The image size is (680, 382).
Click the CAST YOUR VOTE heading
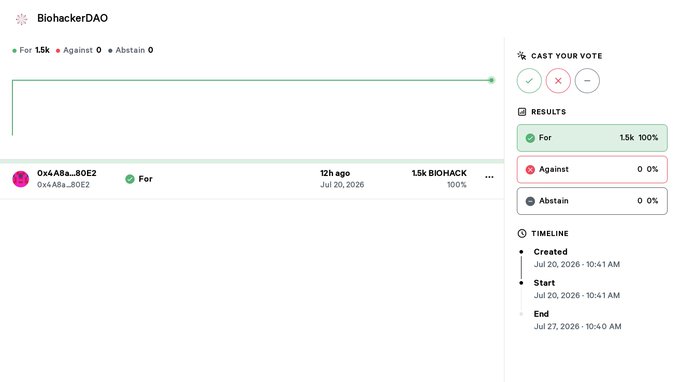[566, 56]
